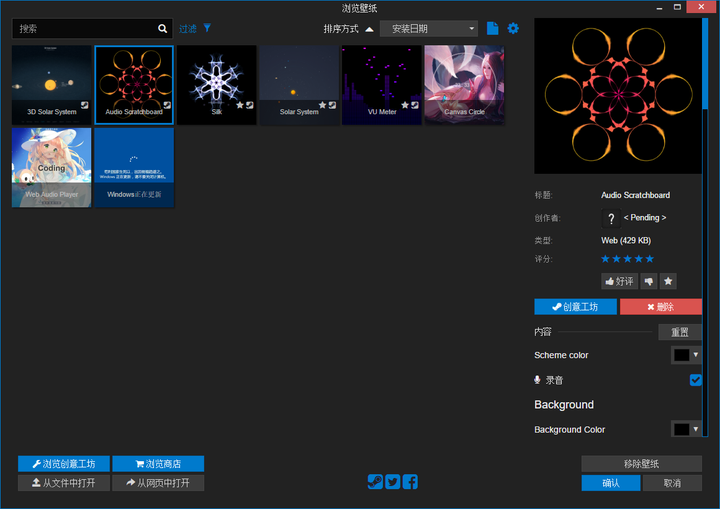
Task: Click the Scheme color black swatch
Action: click(x=681, y=355)
